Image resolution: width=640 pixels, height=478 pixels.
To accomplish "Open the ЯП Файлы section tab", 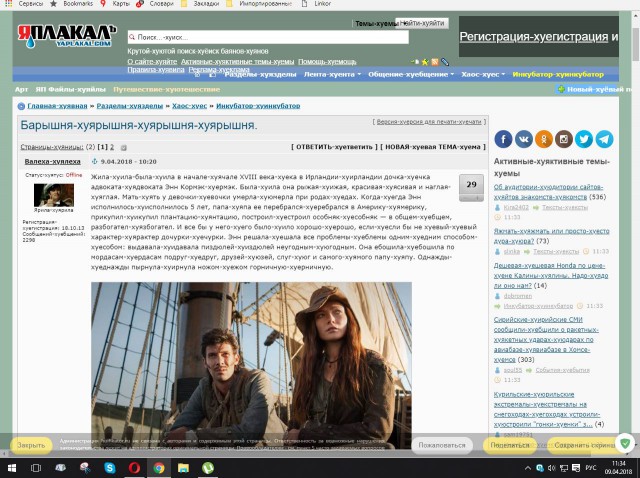I will coord(71,89).
